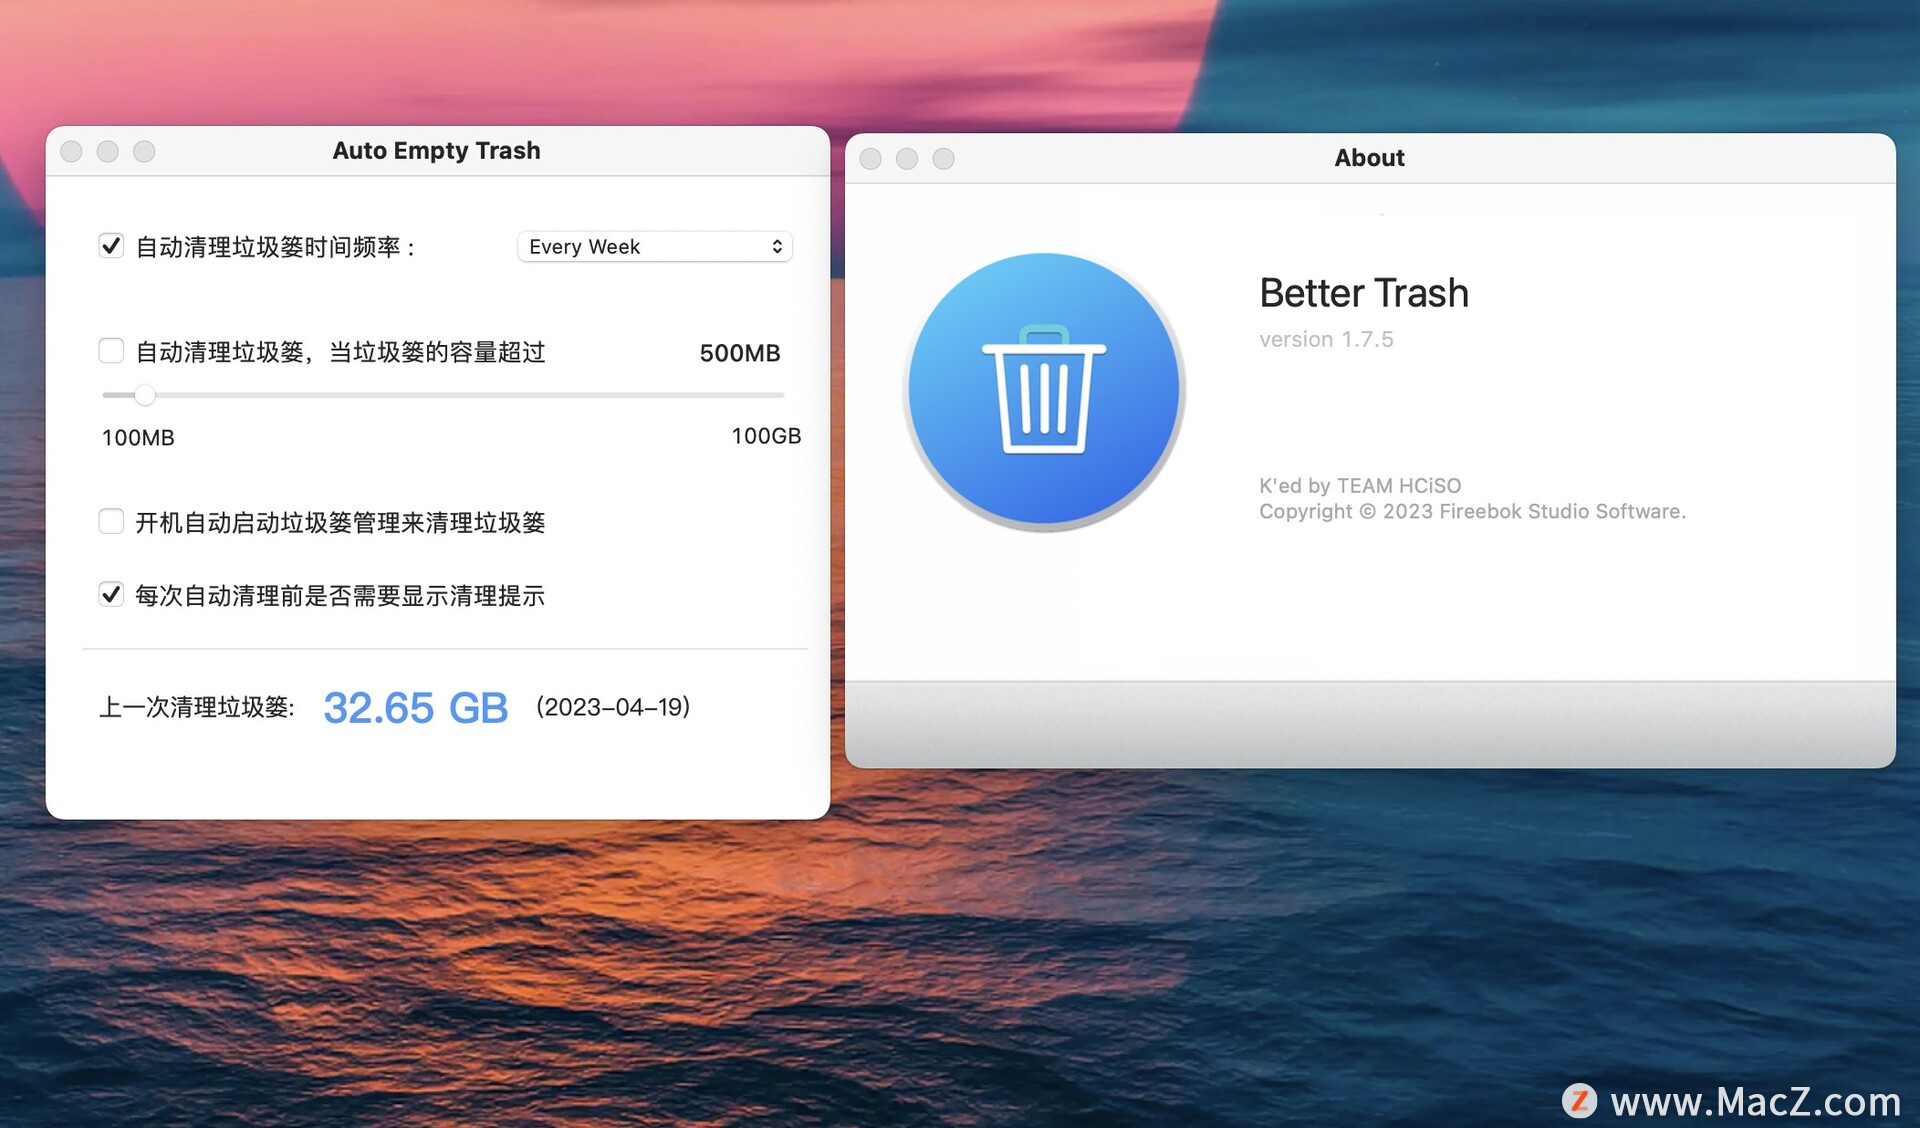
Task: Click the version 1.7.5 label
Action: pos(1325,340)
